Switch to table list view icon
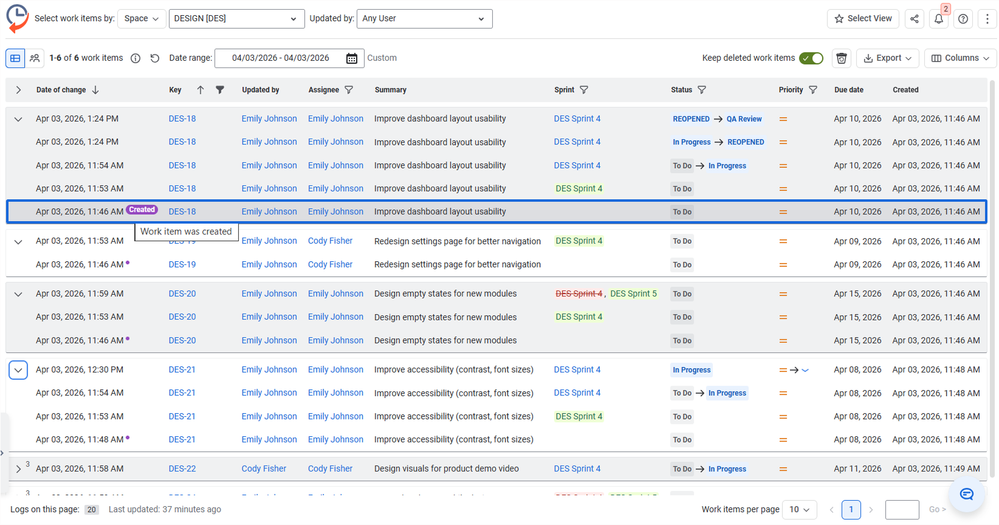Screen dimensions: 999x525 point(15,58)
